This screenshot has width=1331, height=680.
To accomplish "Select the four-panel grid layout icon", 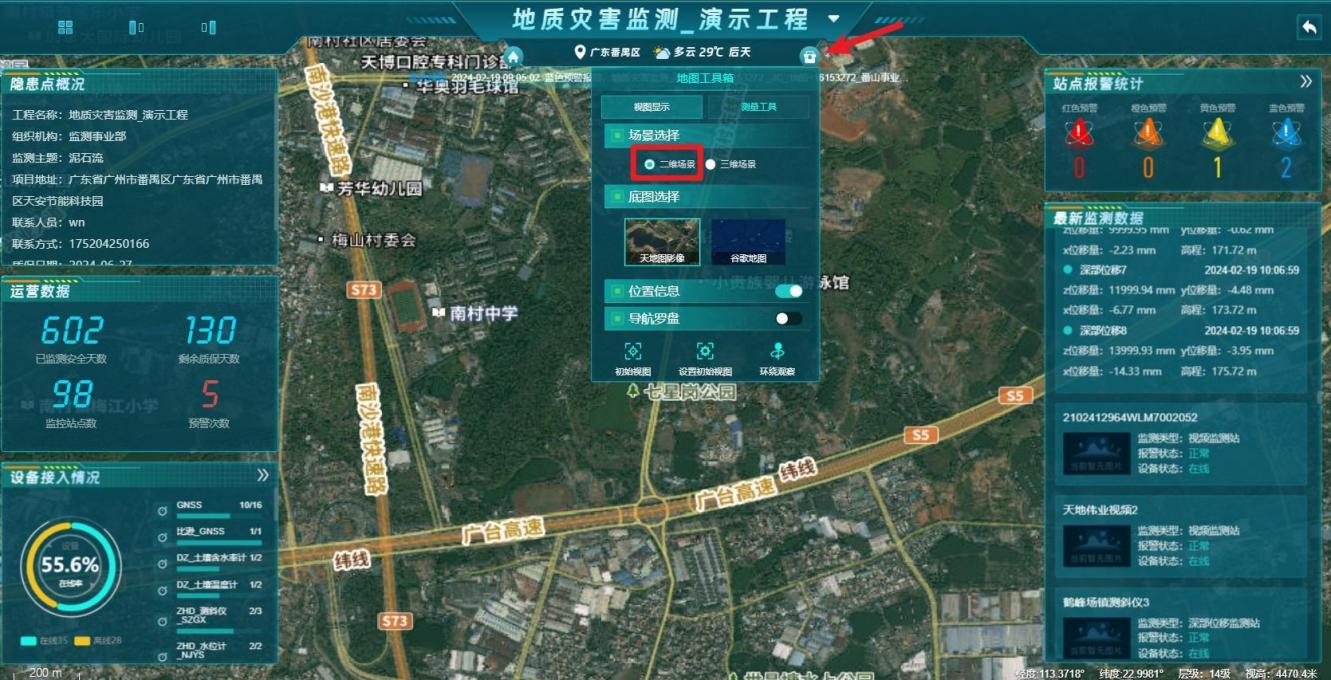I will coord(65,27).
